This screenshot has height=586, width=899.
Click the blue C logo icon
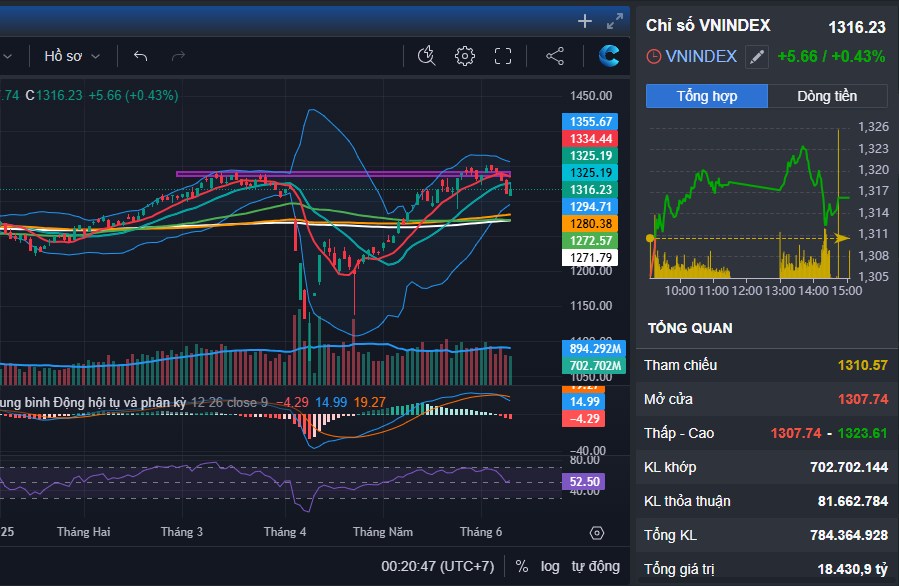pyautogui.click(x=608, y=56)
